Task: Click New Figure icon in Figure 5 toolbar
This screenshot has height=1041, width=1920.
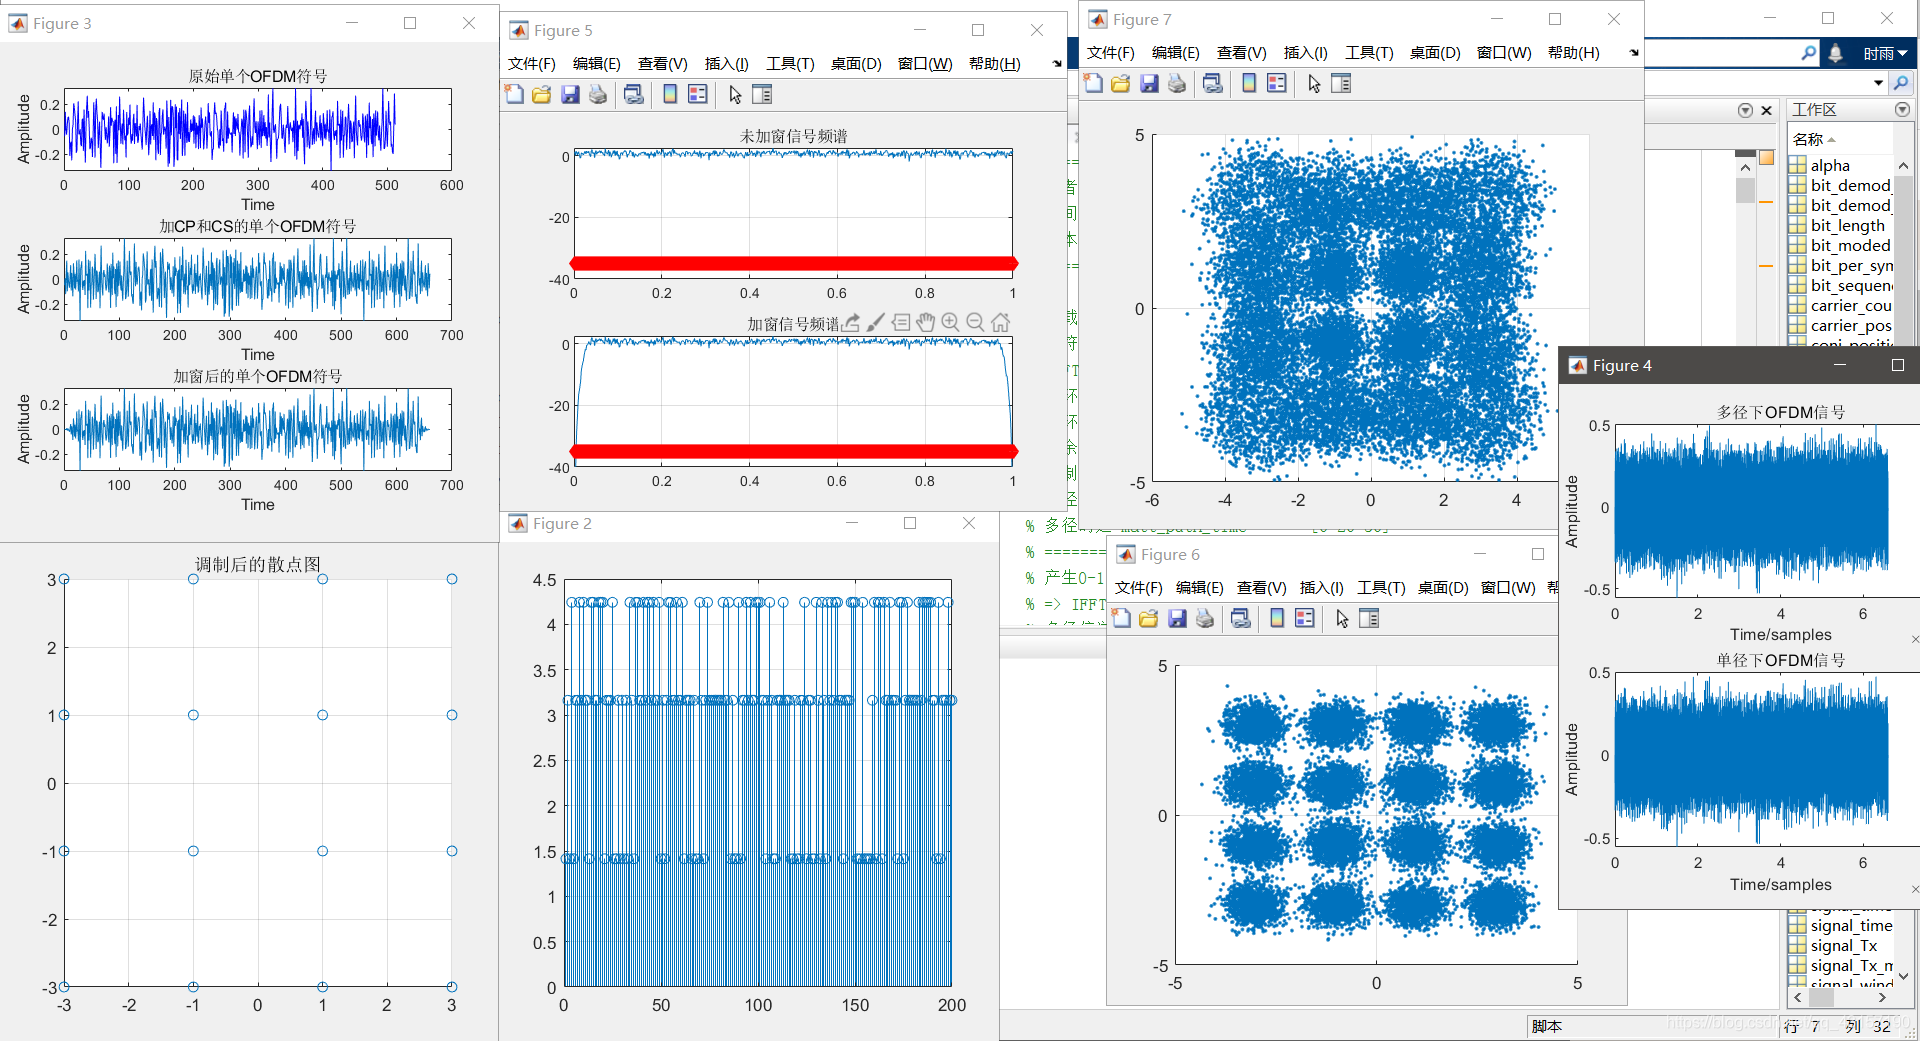Action: pyautogui.click(x=514, y=94)
